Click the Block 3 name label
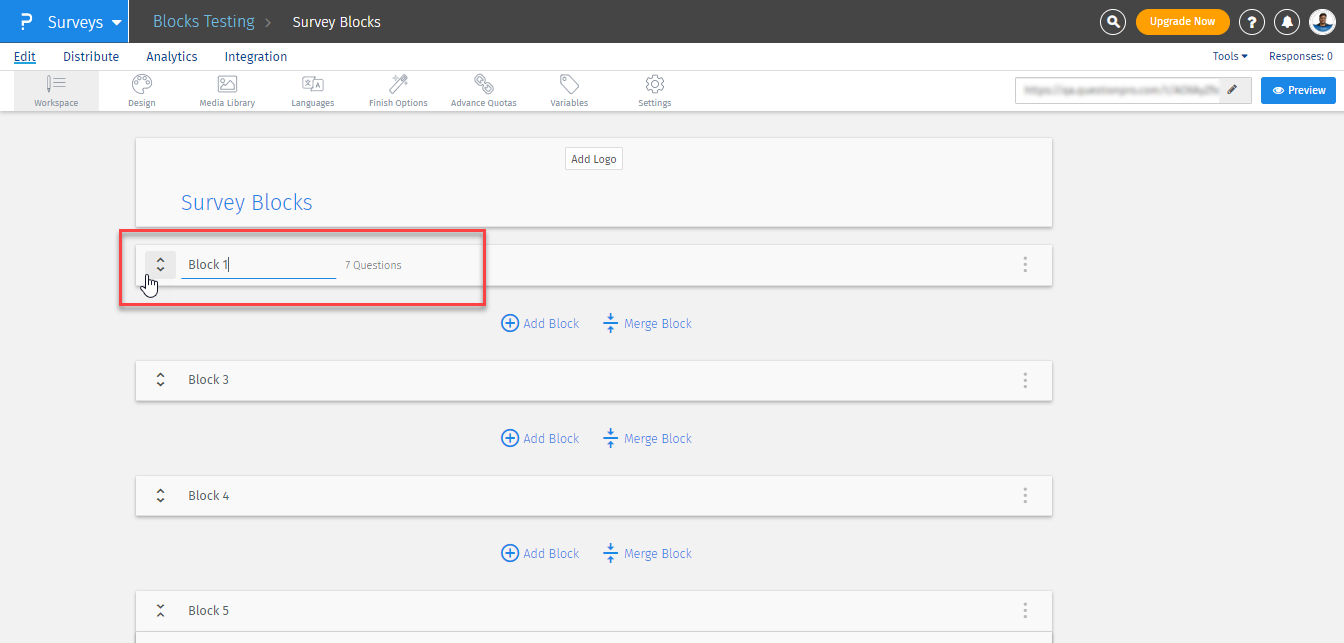This screenshot has height=643, width=1344. 209,380
